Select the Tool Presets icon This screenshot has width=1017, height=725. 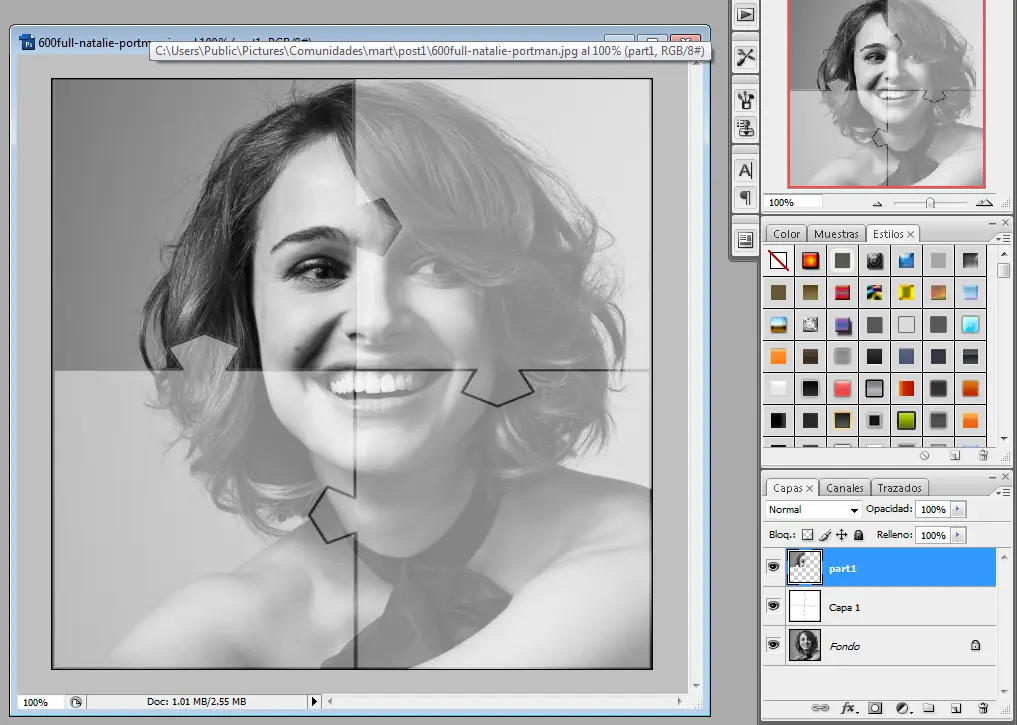746,56
